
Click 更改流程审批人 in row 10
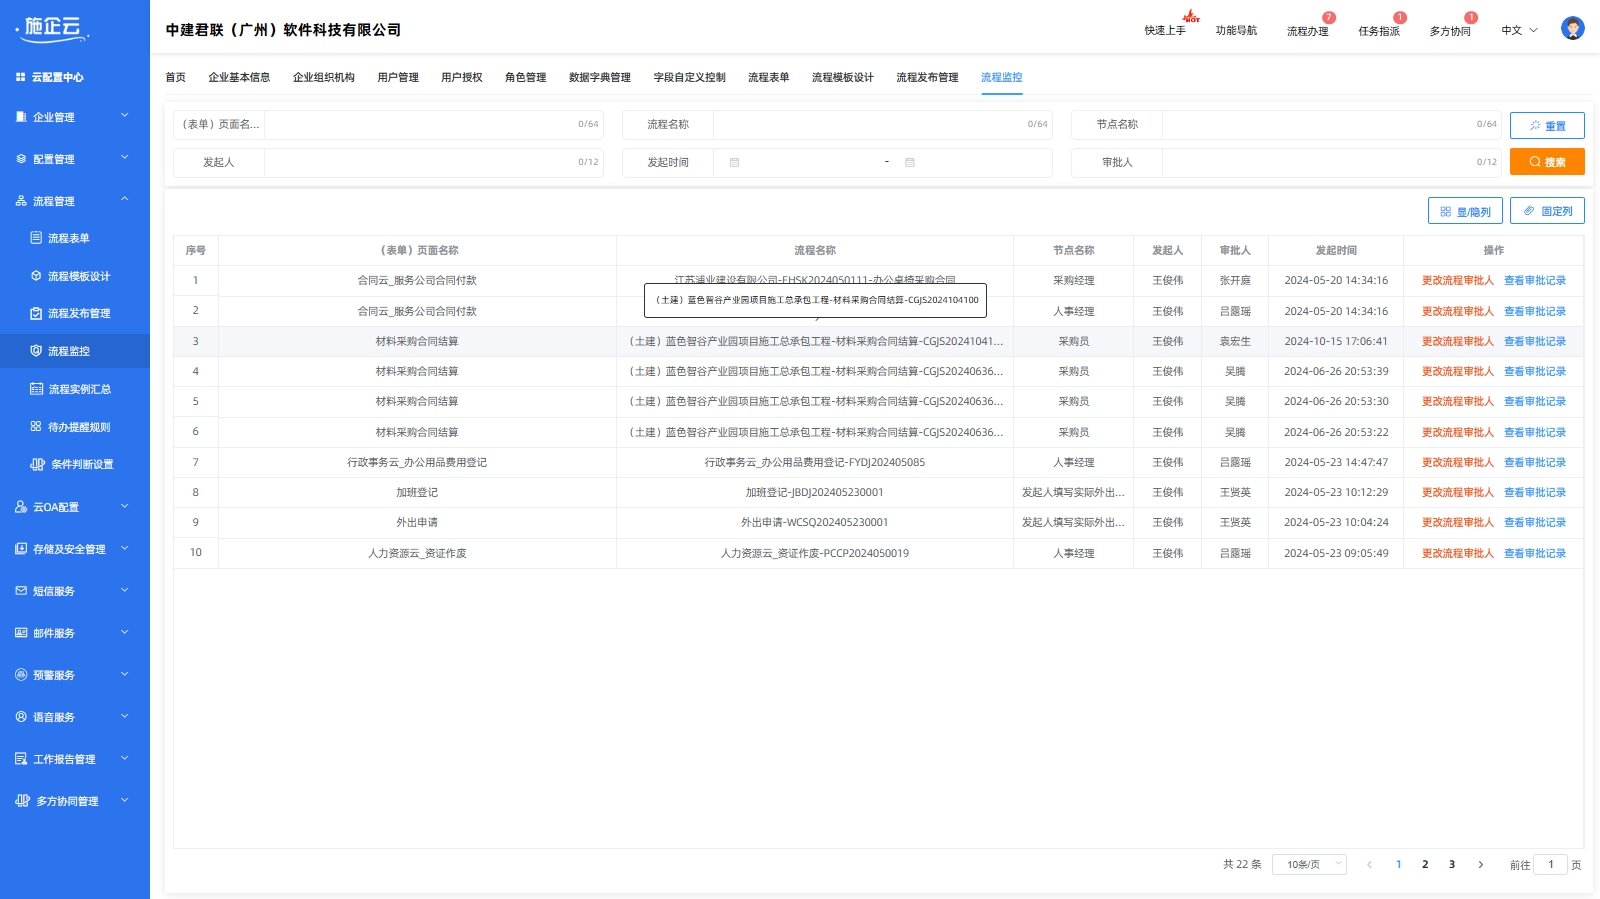pyautogui.click(x=1457, y=553)
